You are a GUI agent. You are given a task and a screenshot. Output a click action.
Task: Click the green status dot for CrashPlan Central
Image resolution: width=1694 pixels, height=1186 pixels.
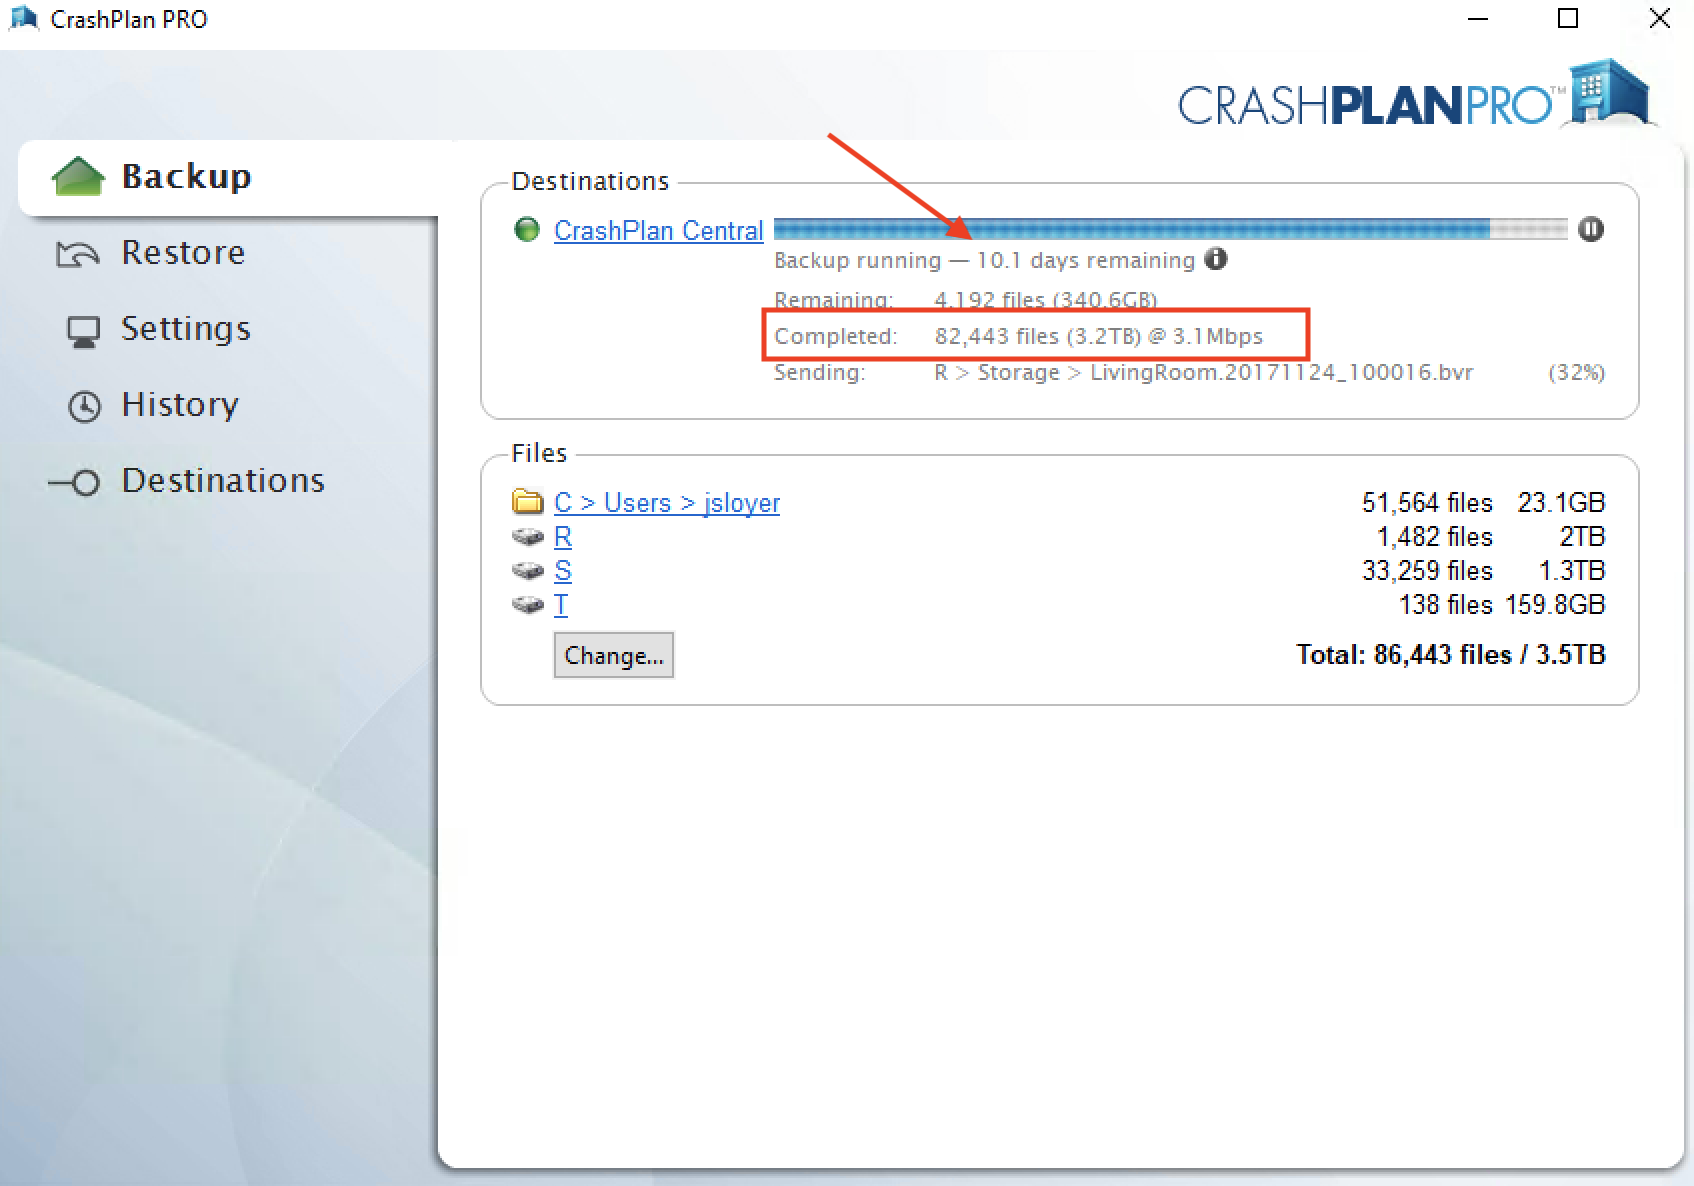pyautogui.click(x=527, y=230)
